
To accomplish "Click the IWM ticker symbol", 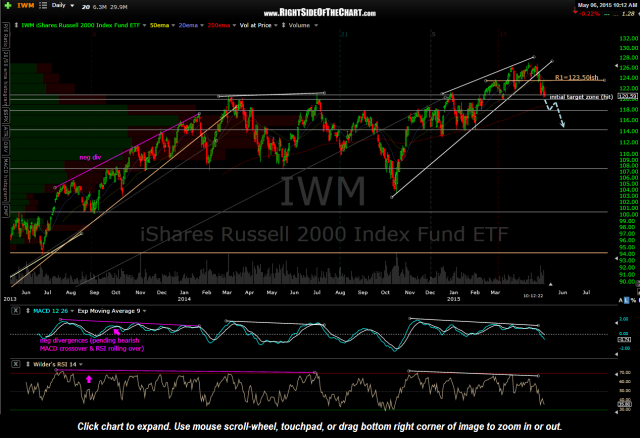I will (26, 6).
